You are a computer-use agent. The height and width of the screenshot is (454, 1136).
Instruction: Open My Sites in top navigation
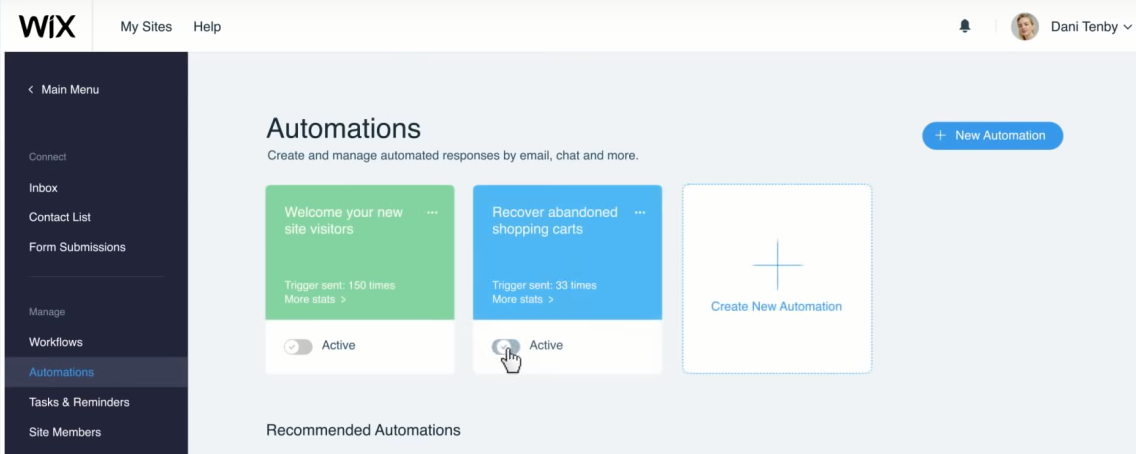tap(146, 27)
